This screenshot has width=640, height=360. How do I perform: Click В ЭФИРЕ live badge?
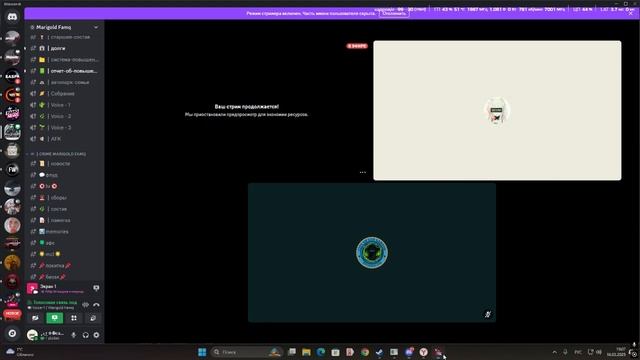click(x=357, y=46)
